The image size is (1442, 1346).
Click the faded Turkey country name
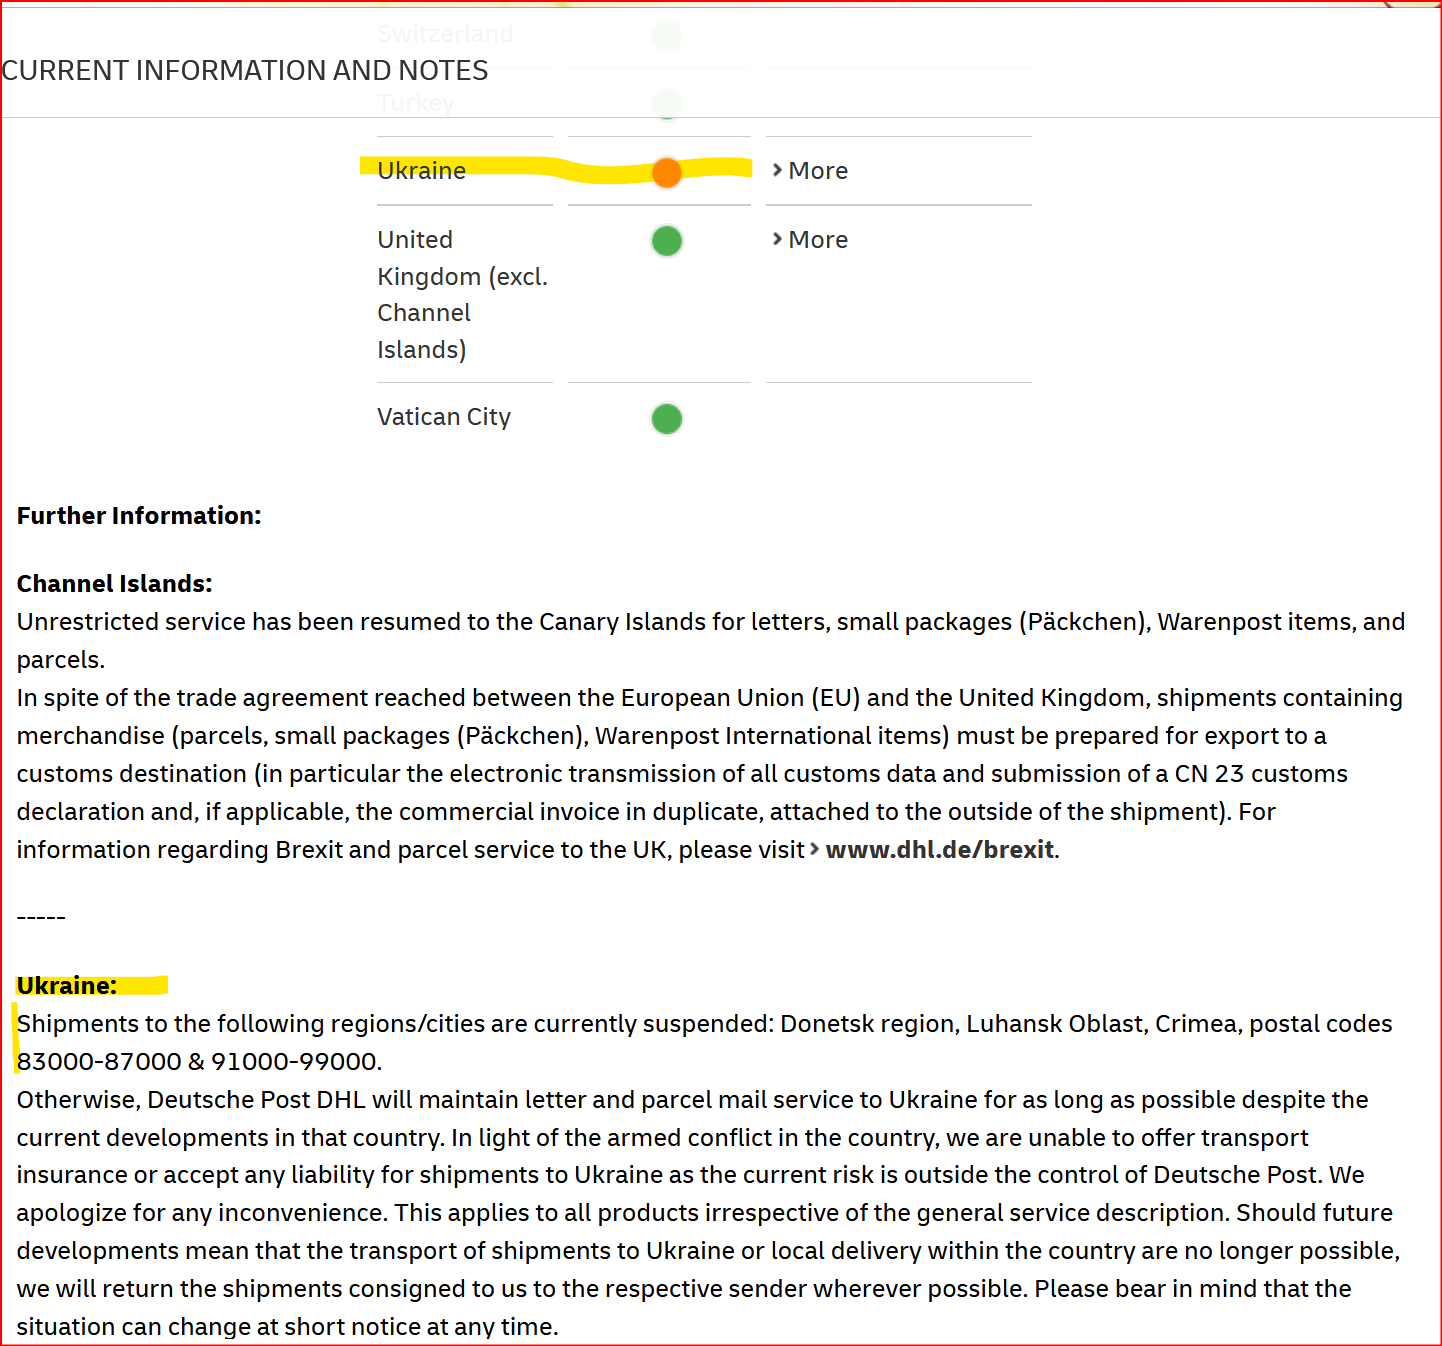tap(416, 103)
